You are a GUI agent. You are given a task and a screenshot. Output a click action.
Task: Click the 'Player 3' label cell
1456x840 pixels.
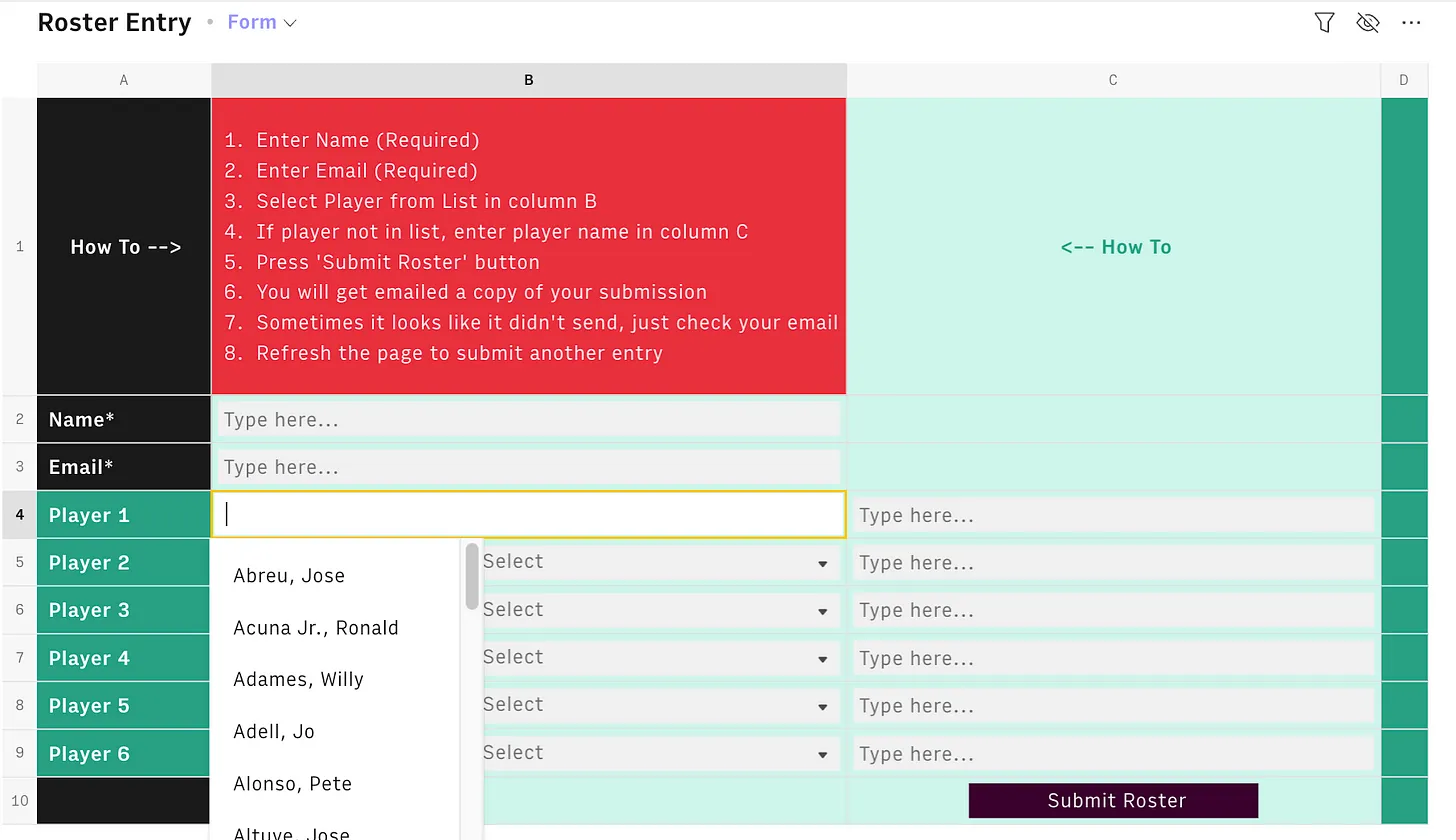point(124,610)
